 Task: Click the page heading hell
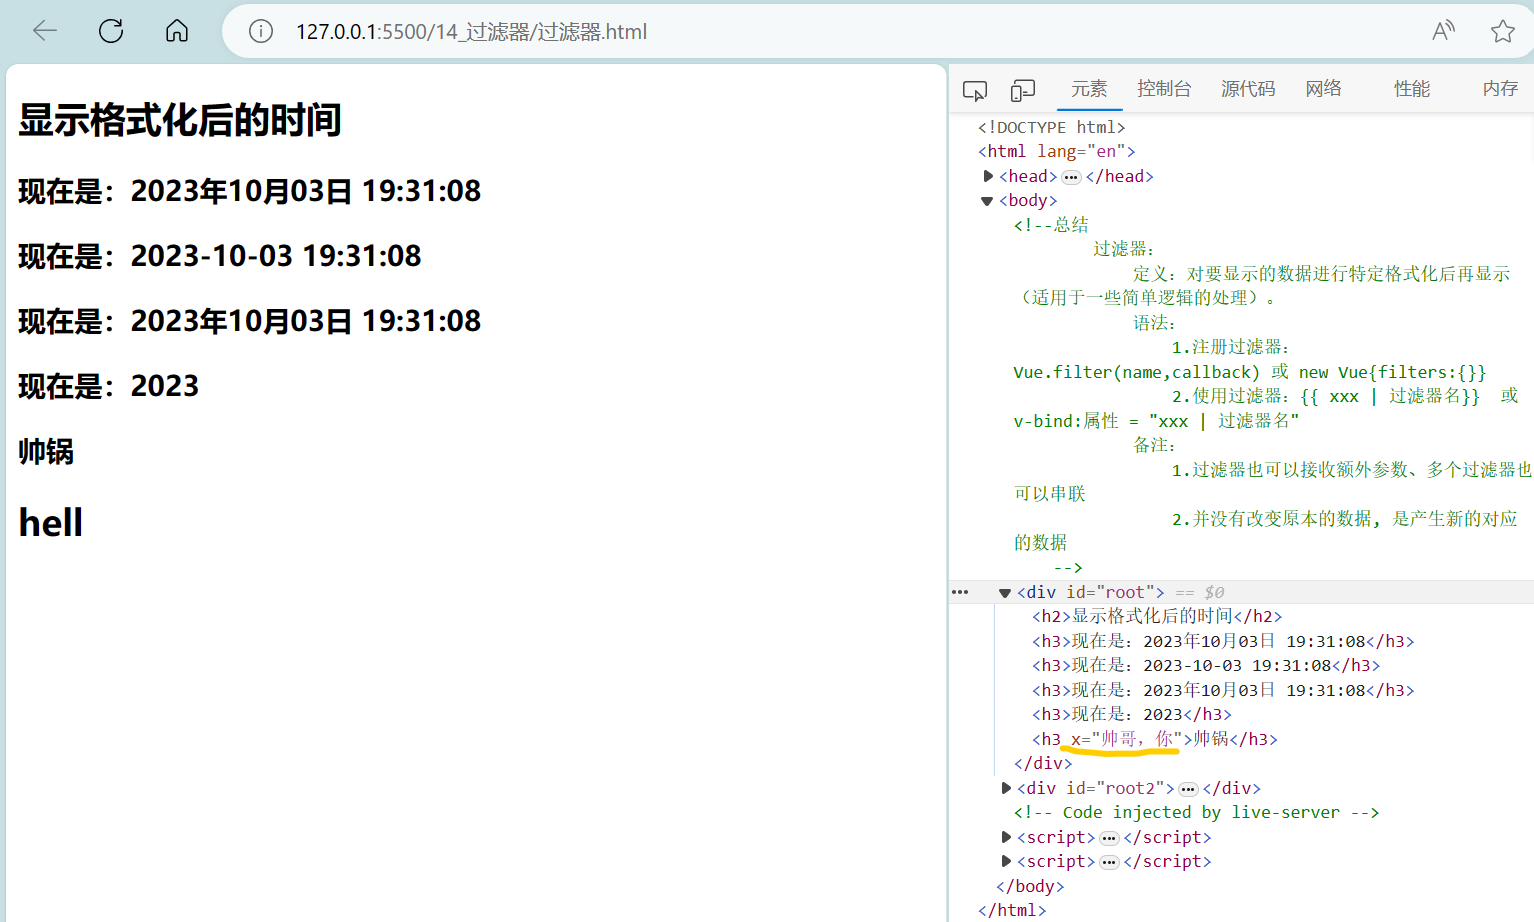[x=51, y=523]
